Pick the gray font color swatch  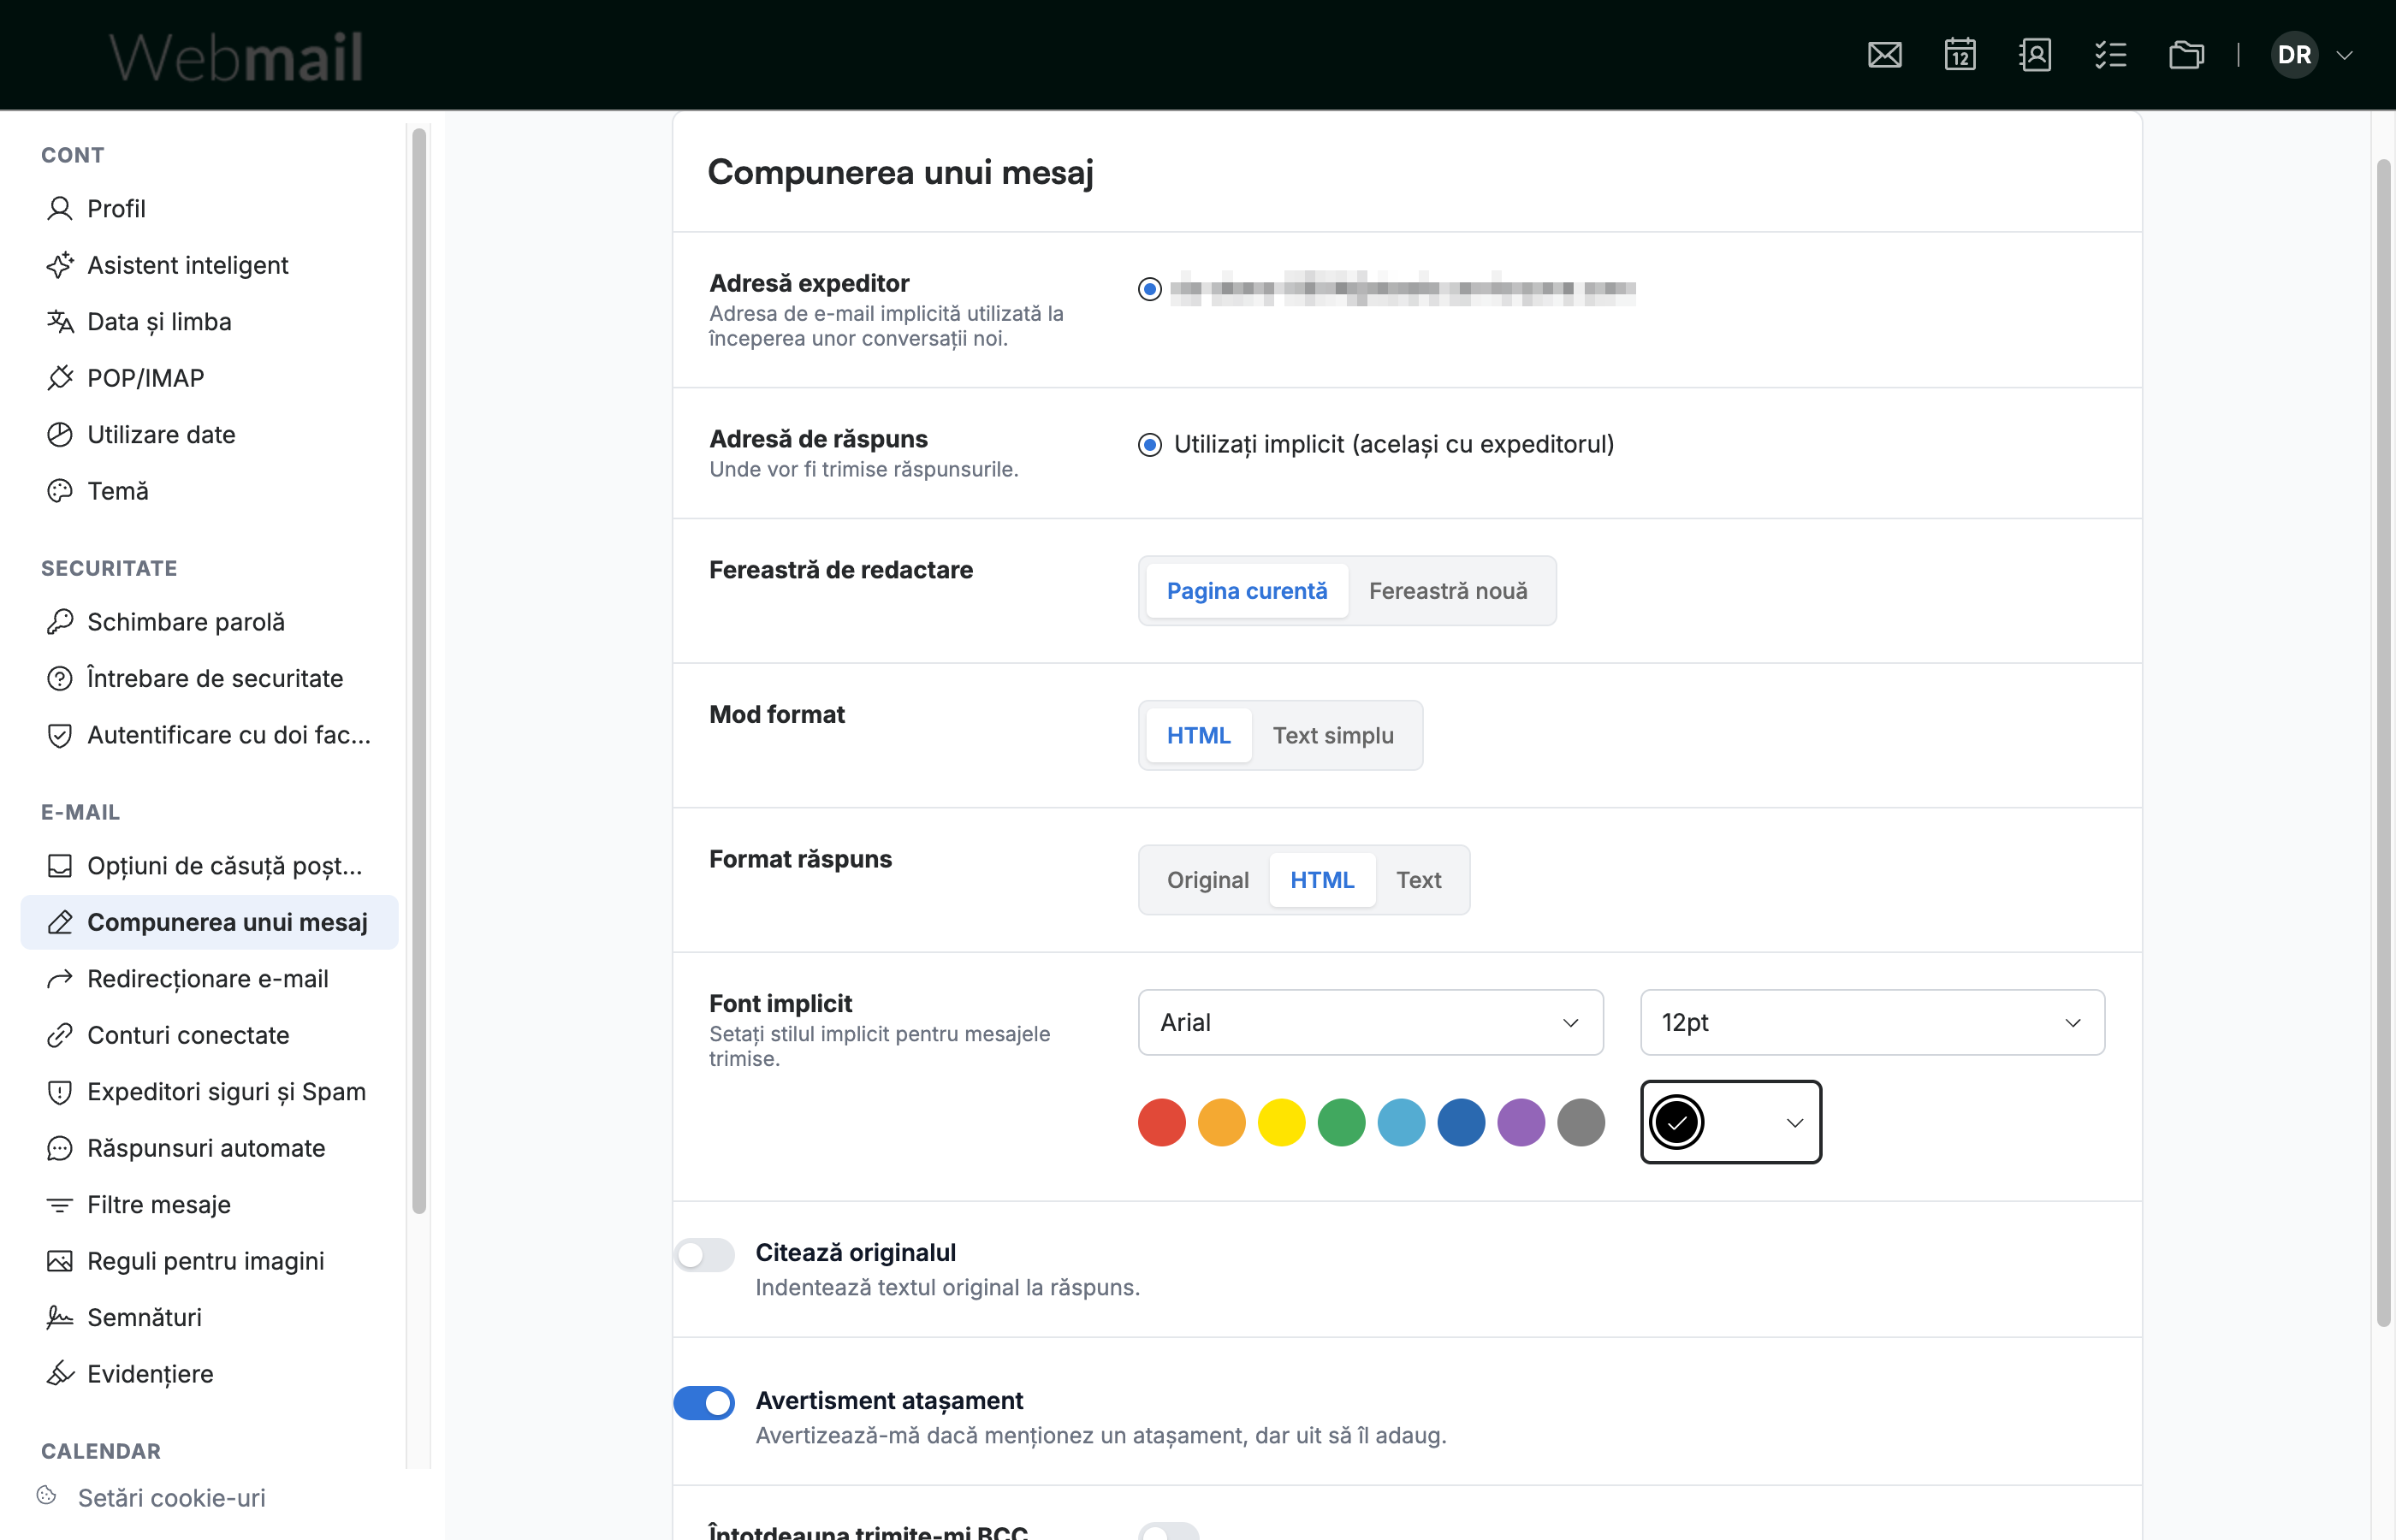pos(1582,1122)
